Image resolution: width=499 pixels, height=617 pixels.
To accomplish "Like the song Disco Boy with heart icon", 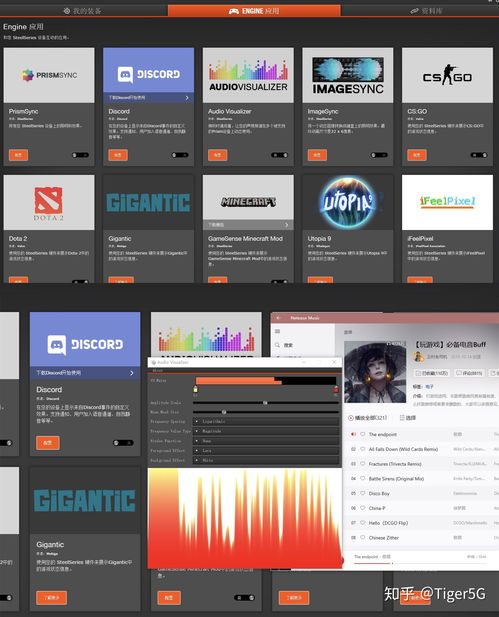I will click(362, 493).
